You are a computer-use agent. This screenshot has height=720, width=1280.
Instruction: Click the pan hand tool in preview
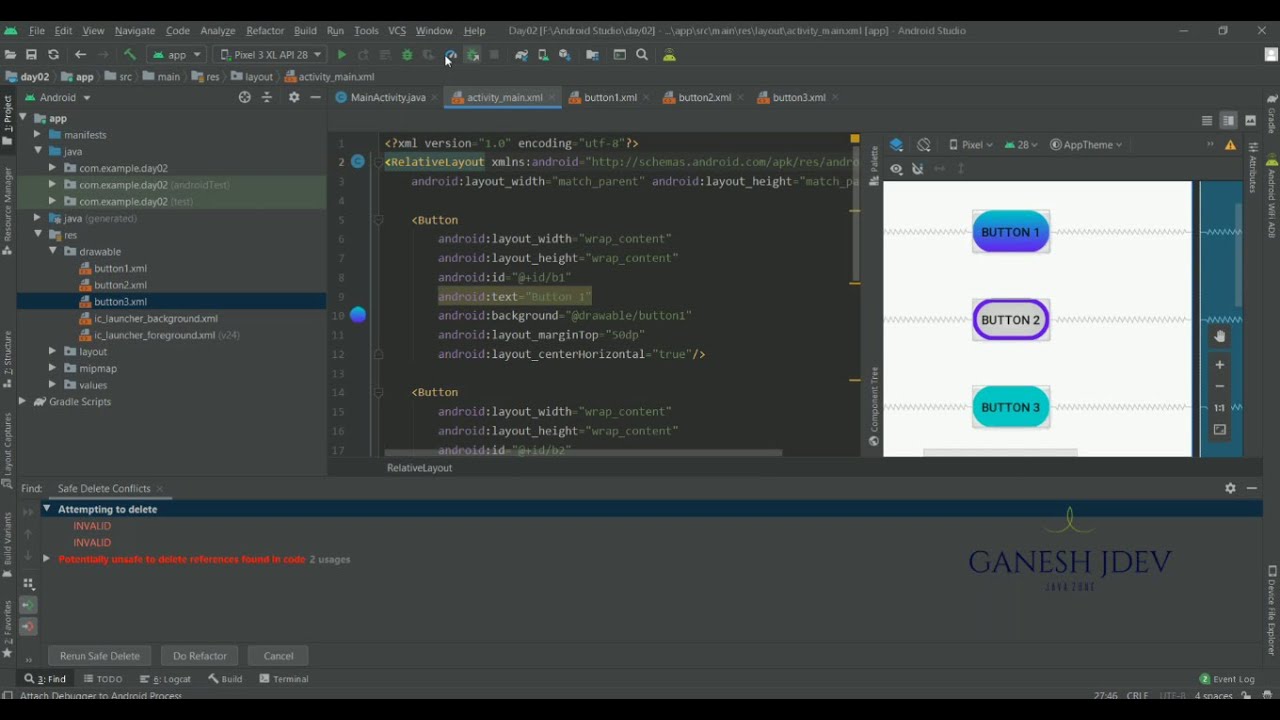1220,337
